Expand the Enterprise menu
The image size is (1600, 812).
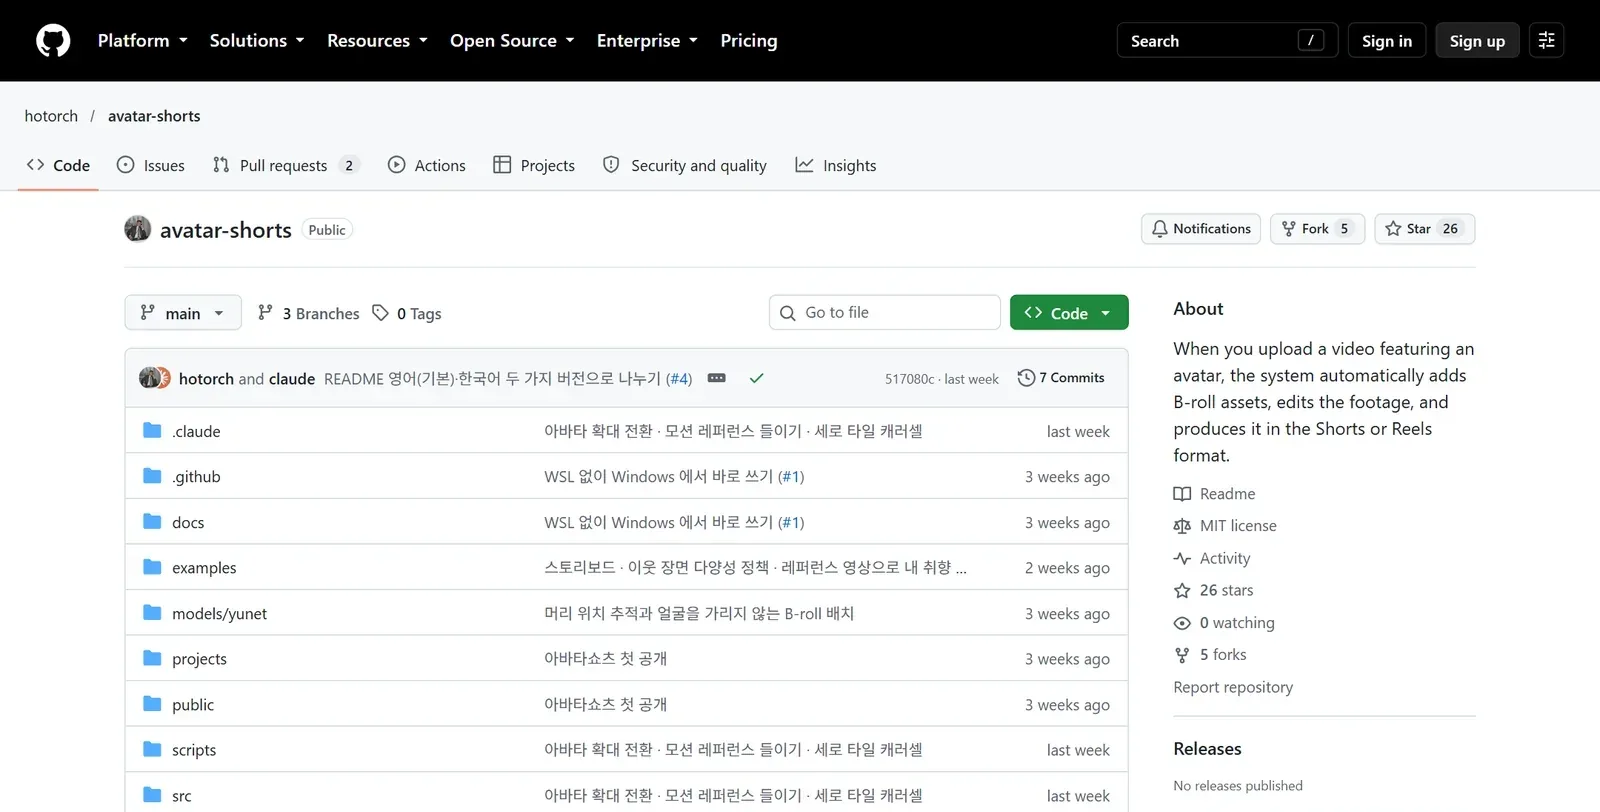(648, 41)
